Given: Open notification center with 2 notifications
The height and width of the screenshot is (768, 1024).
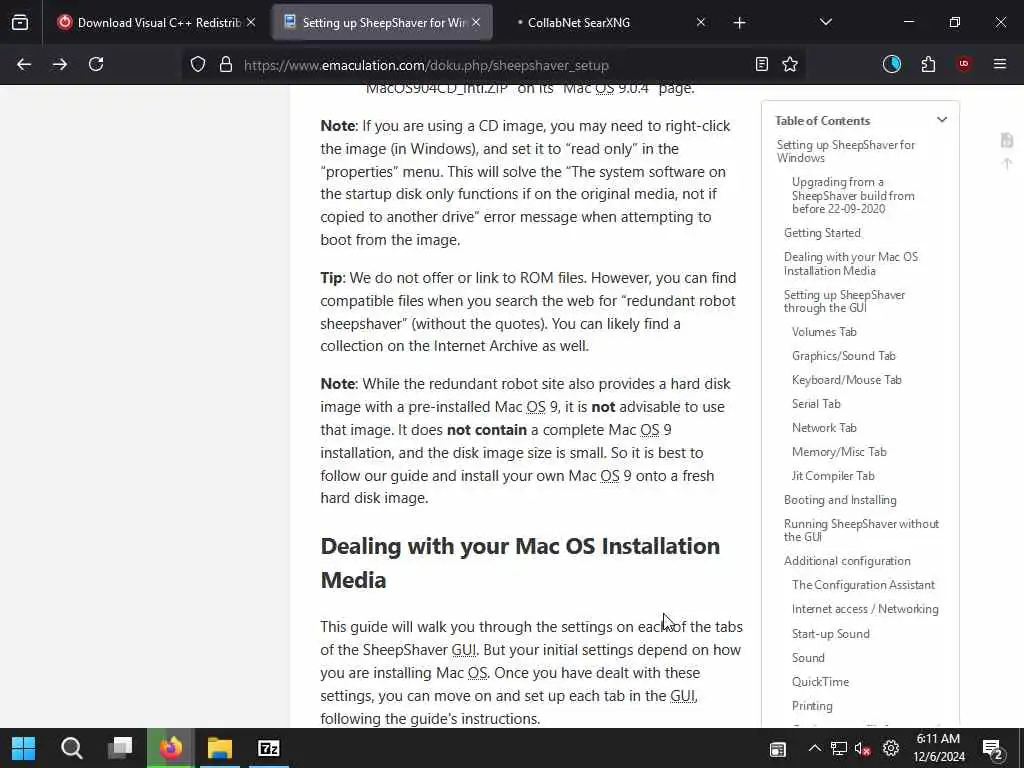Looking at the screenshot, I should pos(993,749).
